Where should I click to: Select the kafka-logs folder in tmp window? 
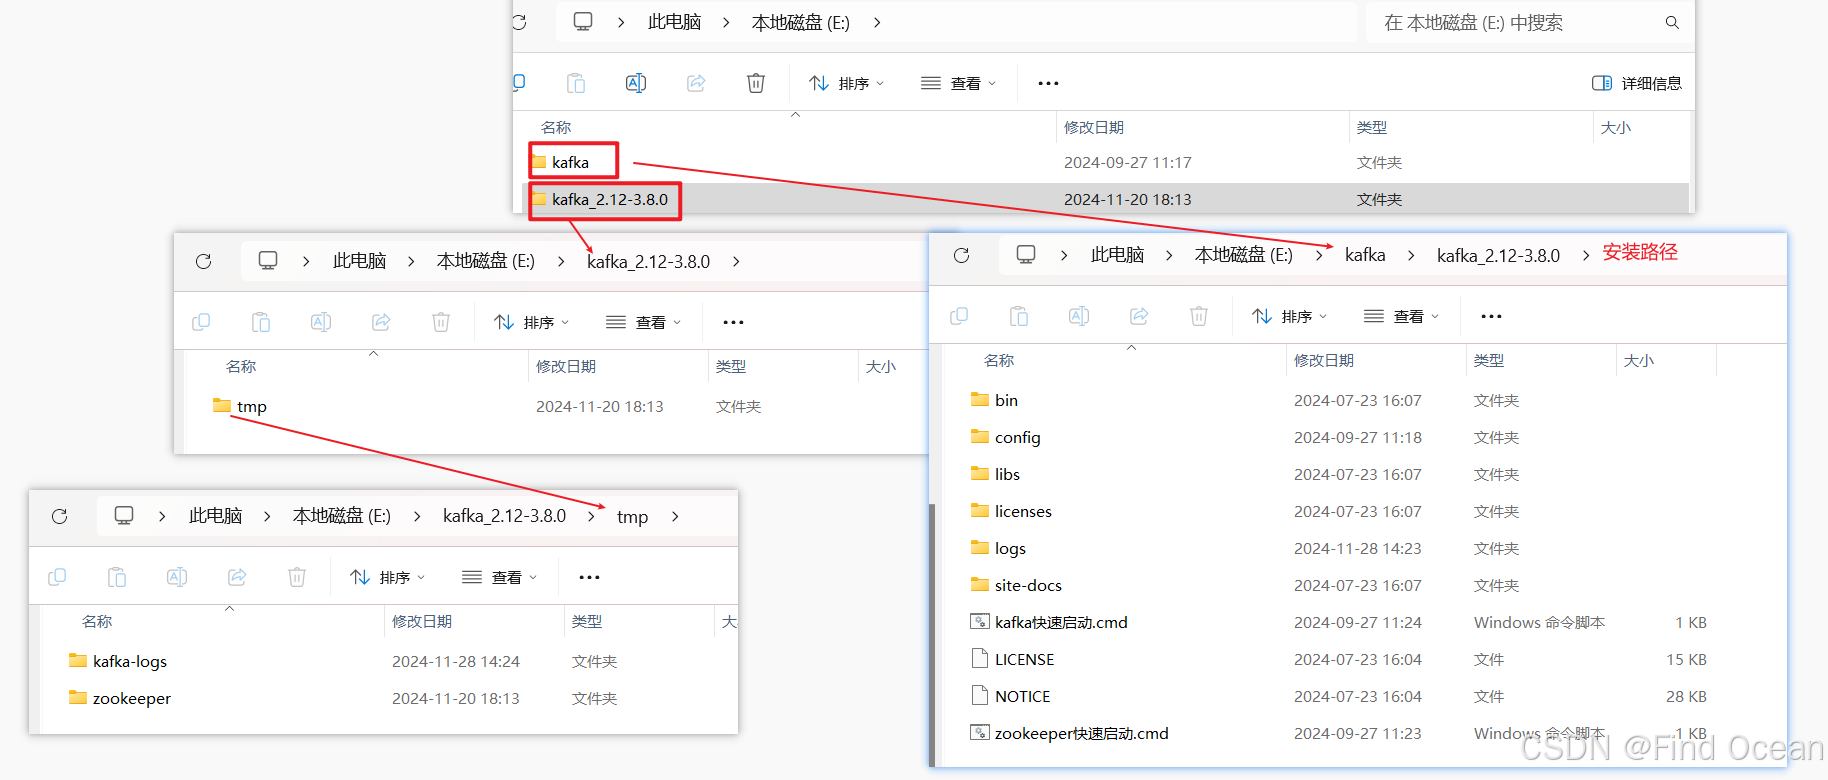coord(118,661)
